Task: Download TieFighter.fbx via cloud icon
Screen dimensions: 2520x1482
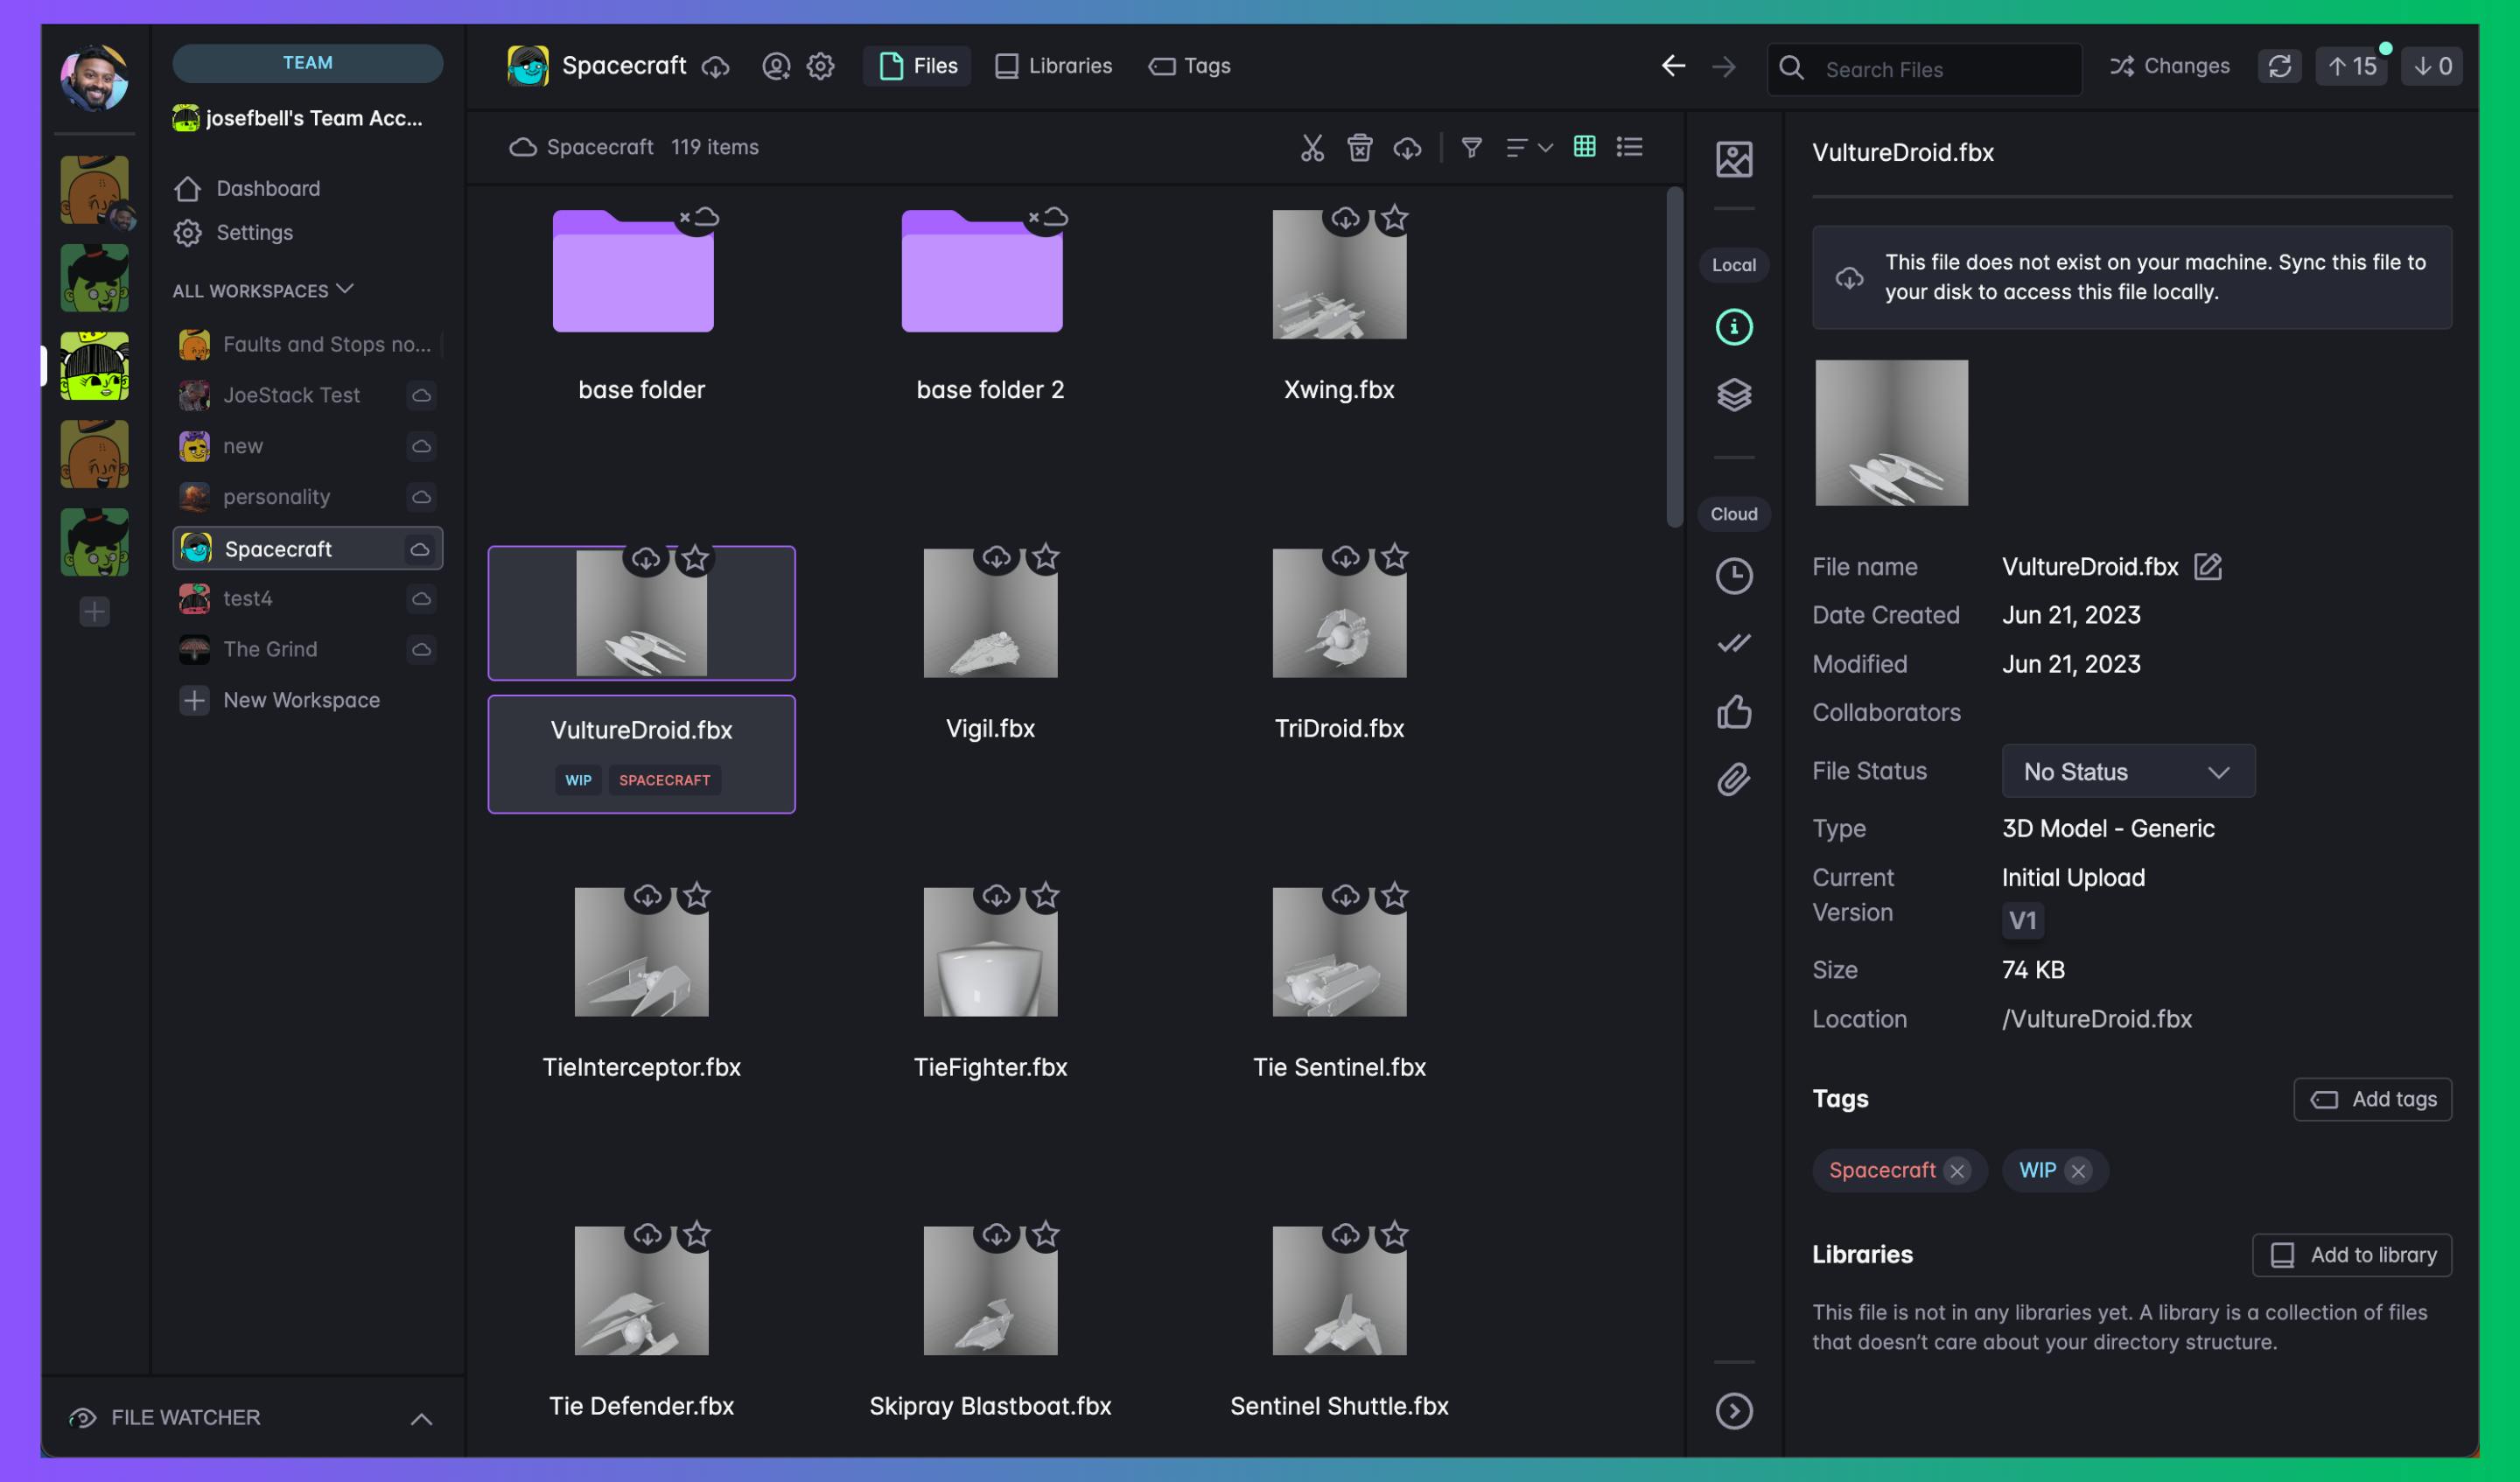Action: 996,896
